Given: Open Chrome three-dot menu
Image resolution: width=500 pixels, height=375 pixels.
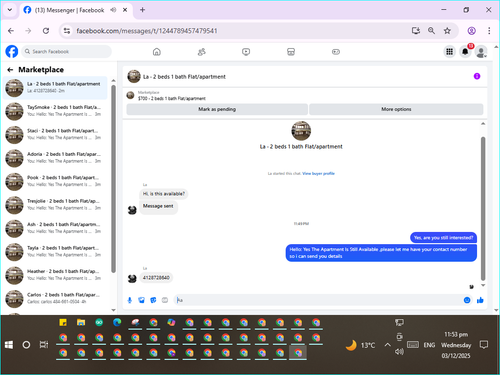Looking at the screenshot, I should click(x=489, y=31).
